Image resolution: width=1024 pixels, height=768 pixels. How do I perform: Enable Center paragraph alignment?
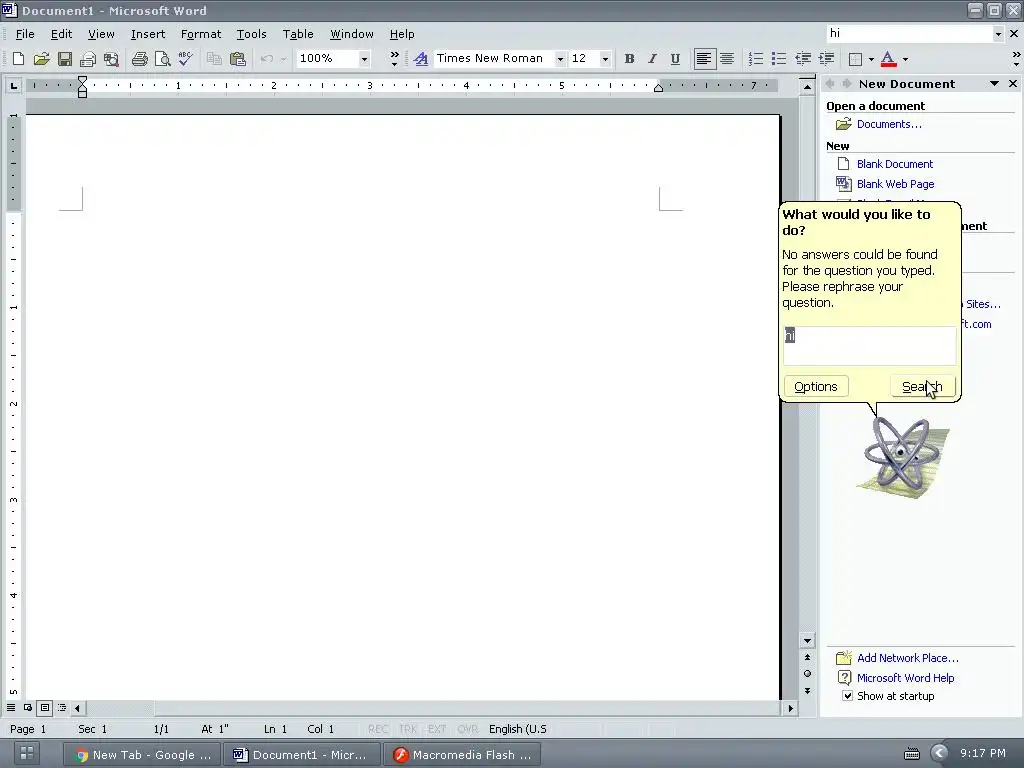pos(727,59)
